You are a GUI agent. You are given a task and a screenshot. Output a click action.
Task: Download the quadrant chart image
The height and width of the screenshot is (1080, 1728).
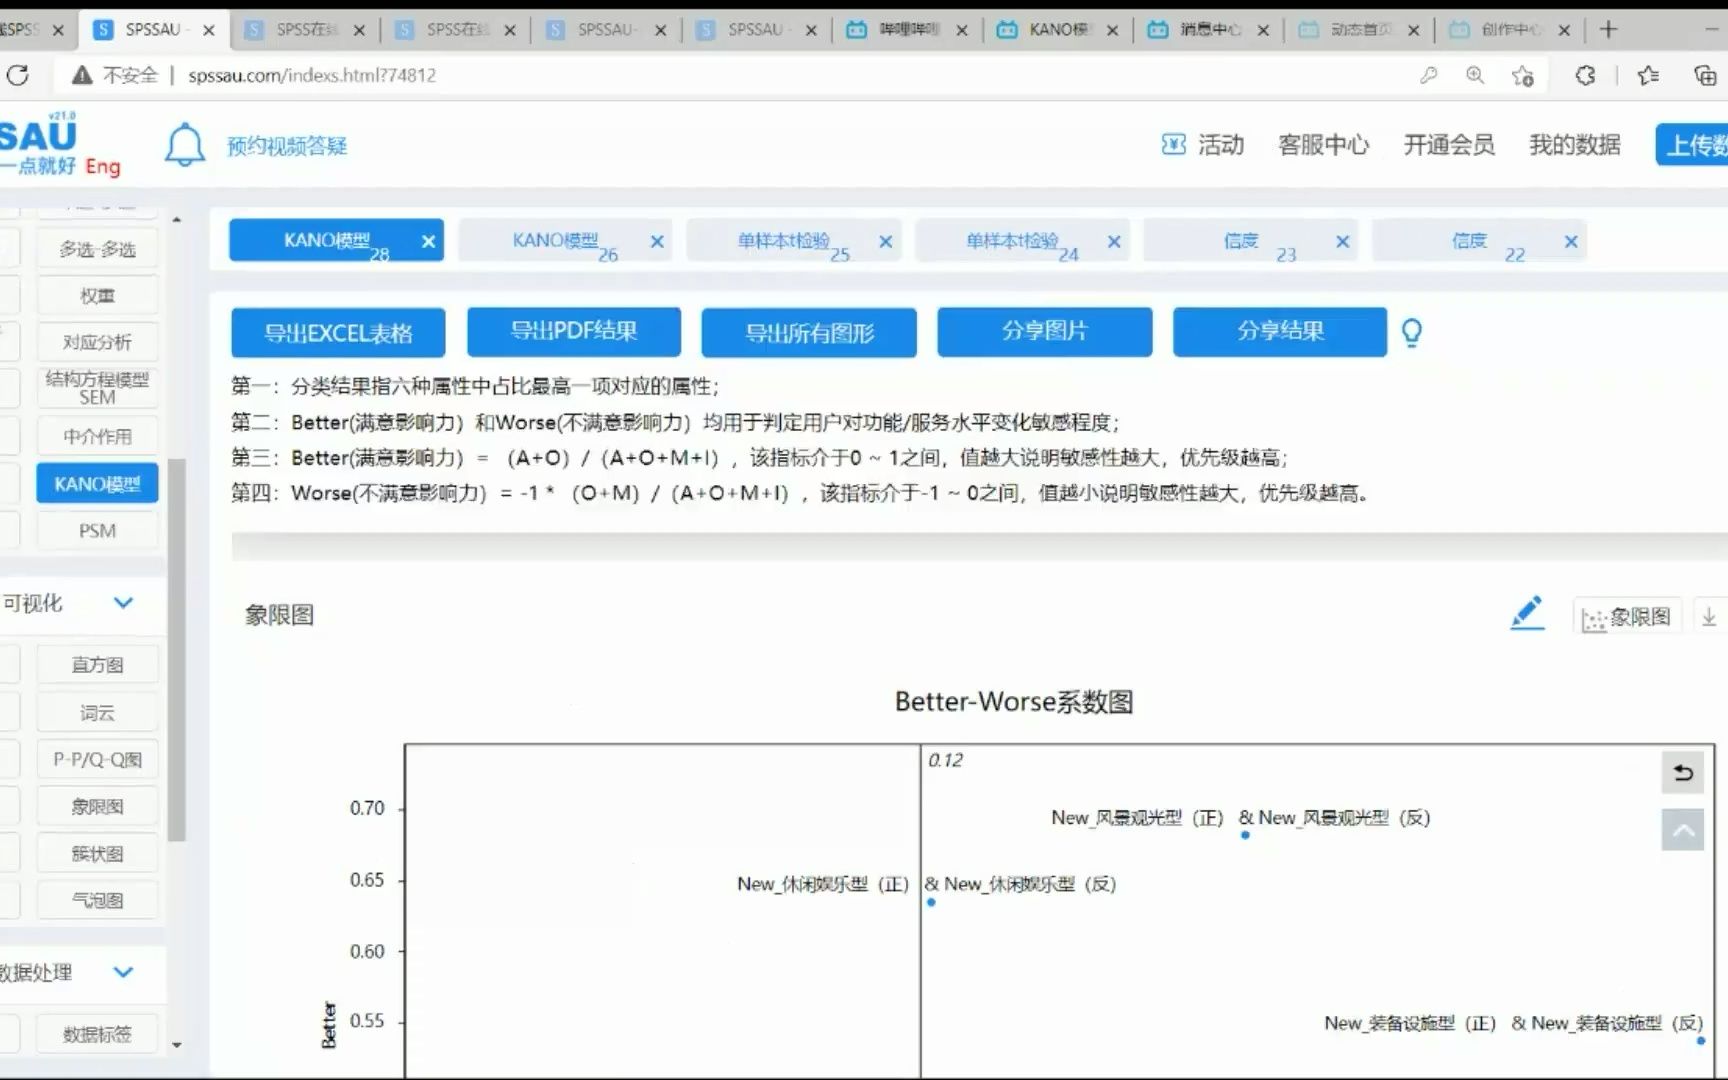[1709, 617]
